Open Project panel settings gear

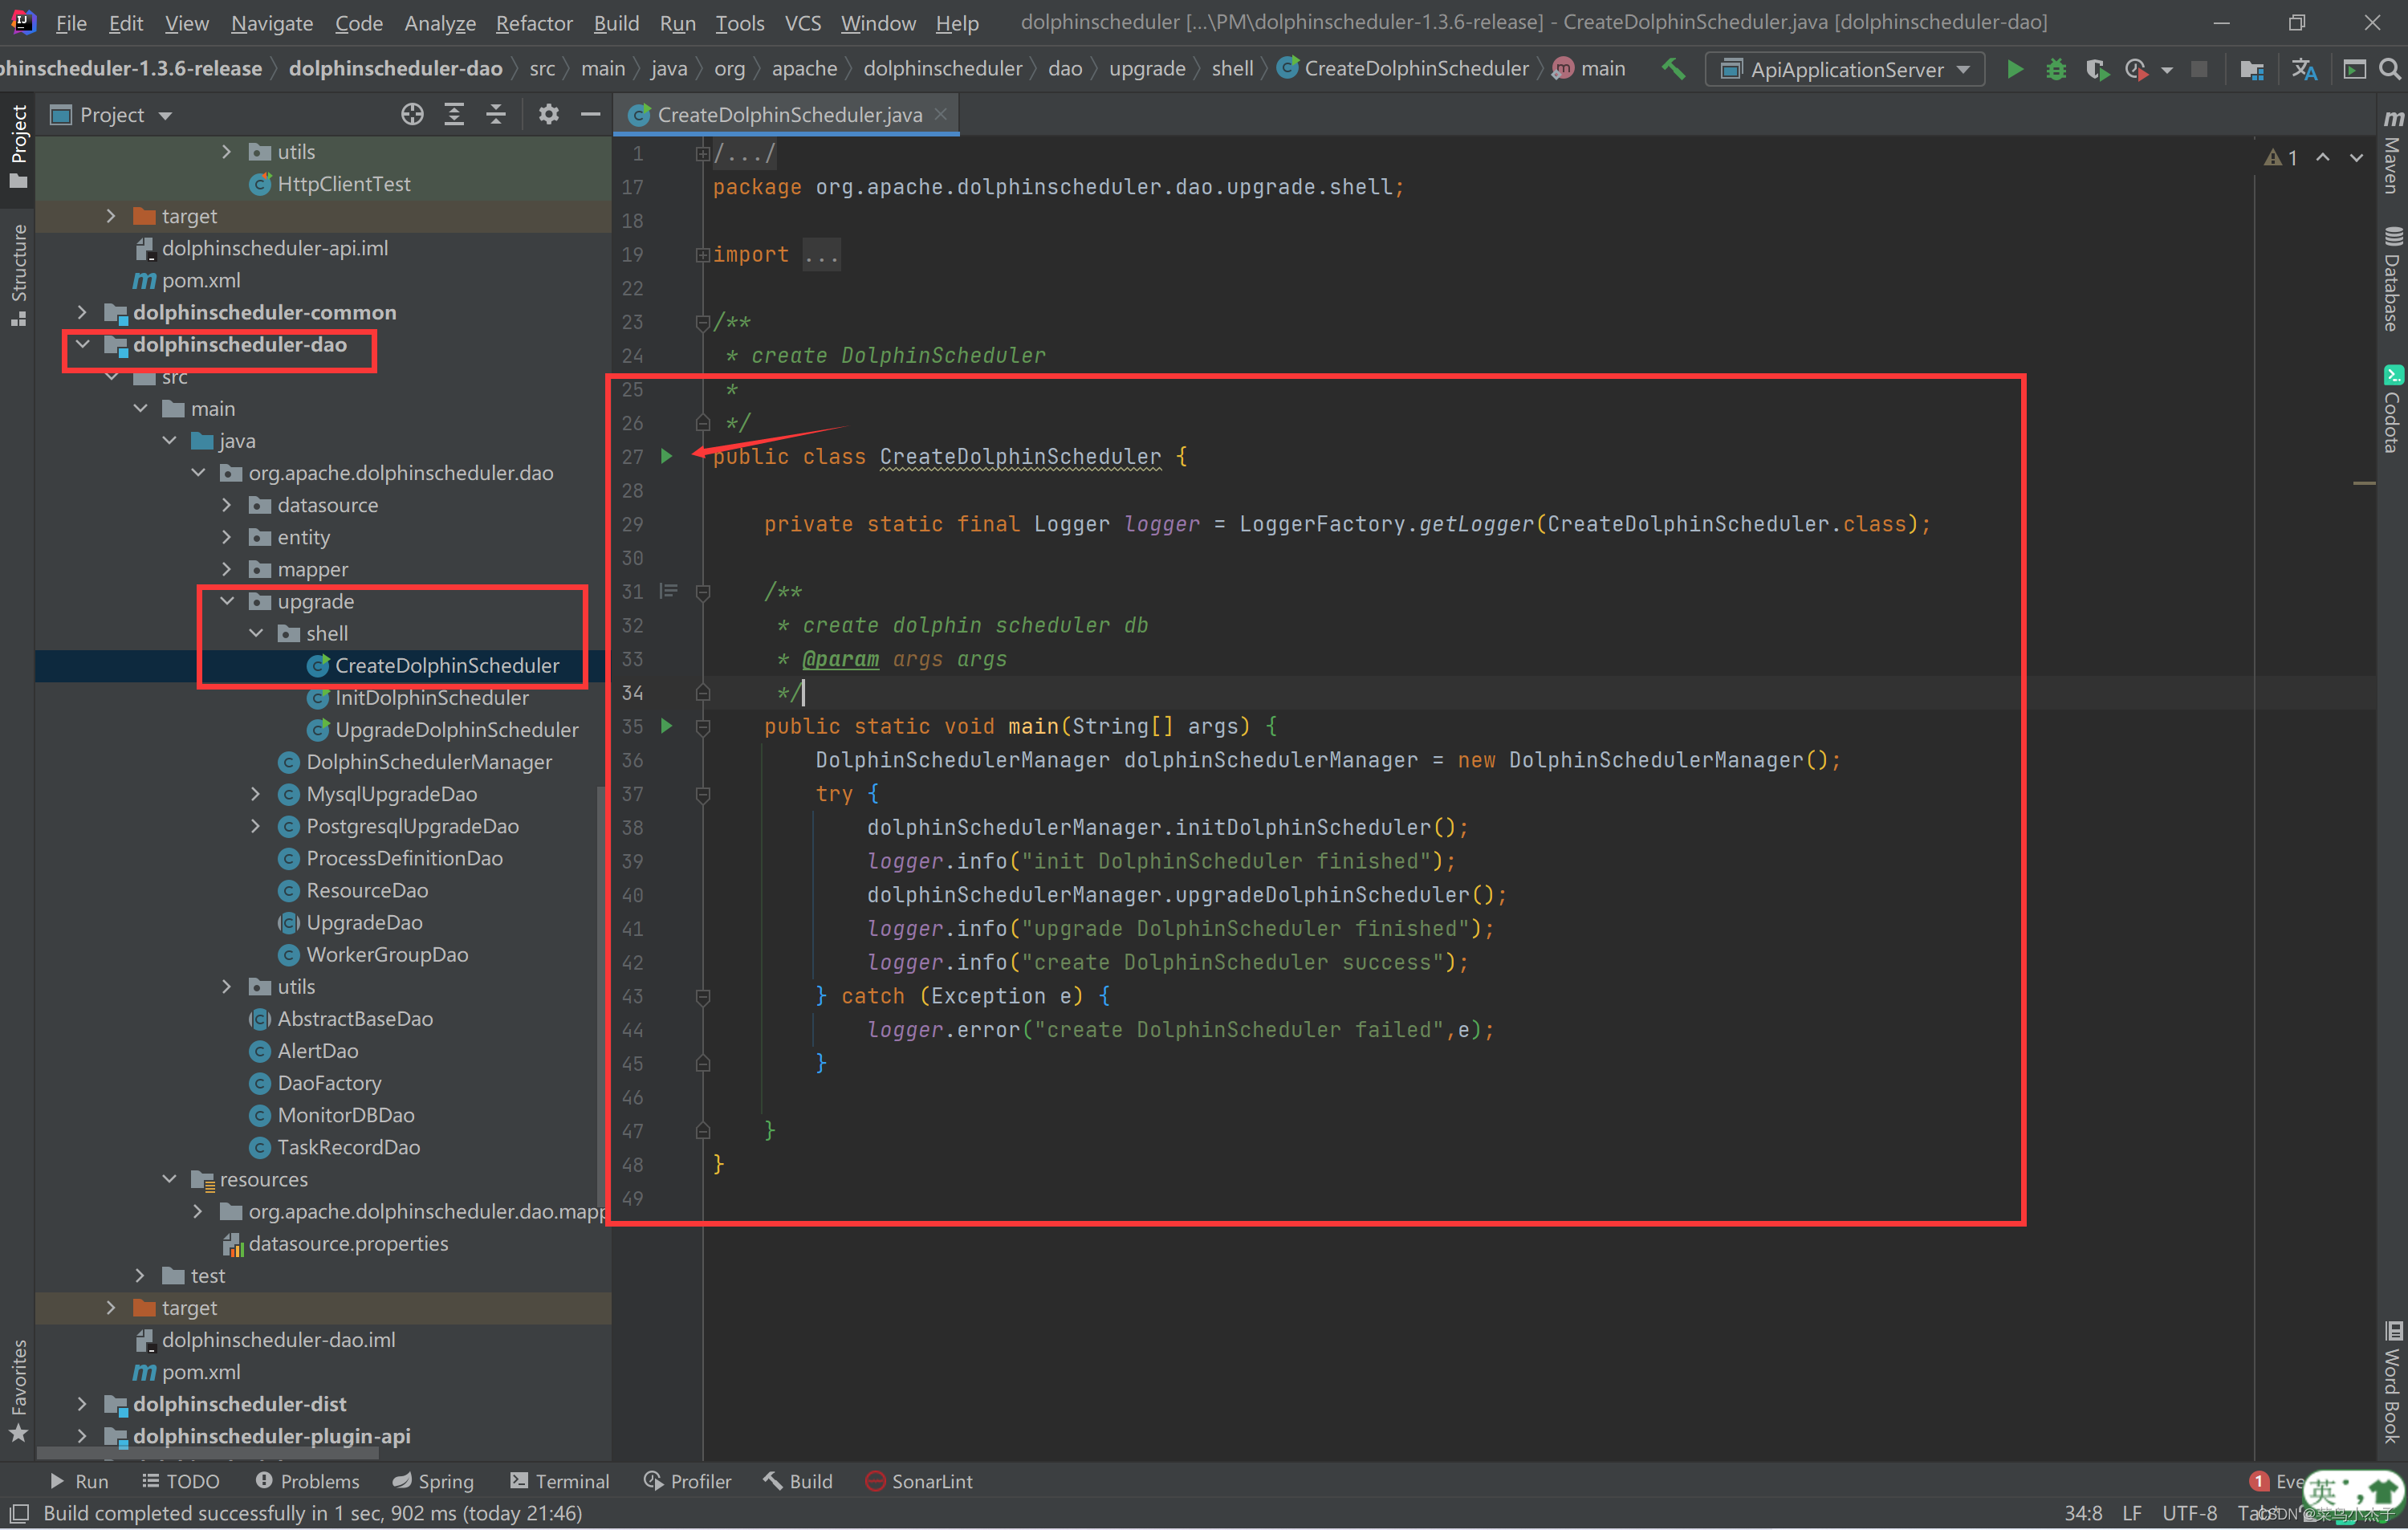pos(548,115)
